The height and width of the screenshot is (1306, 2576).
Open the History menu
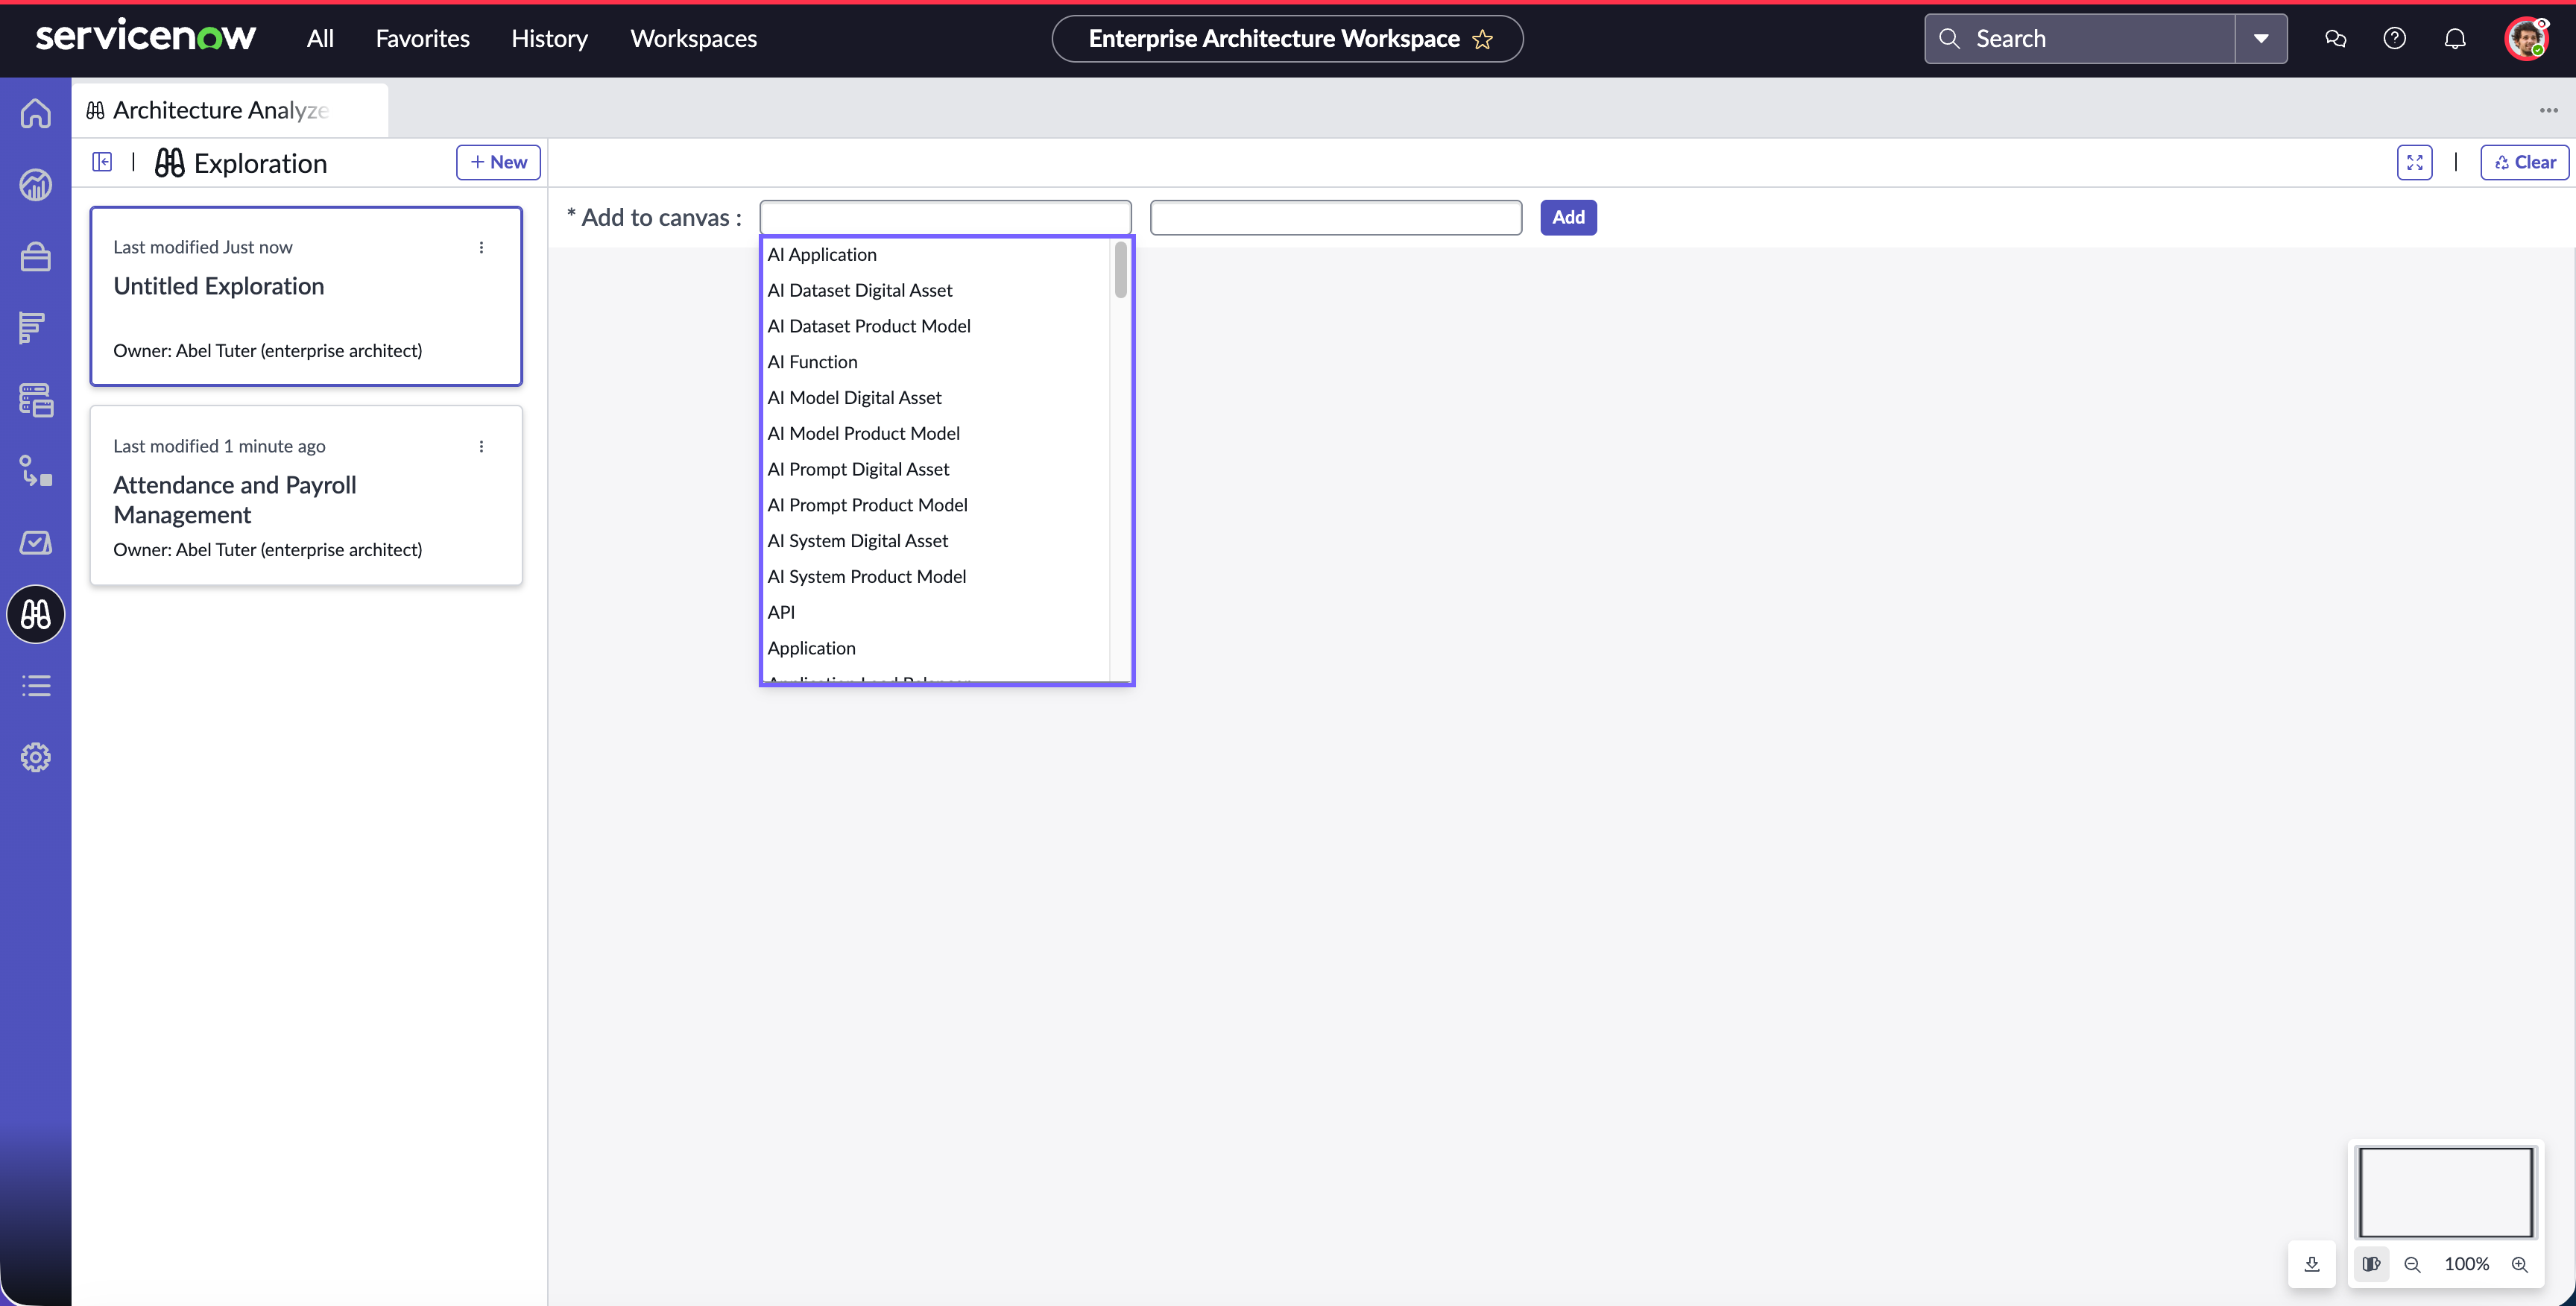(x=549, y=38)
